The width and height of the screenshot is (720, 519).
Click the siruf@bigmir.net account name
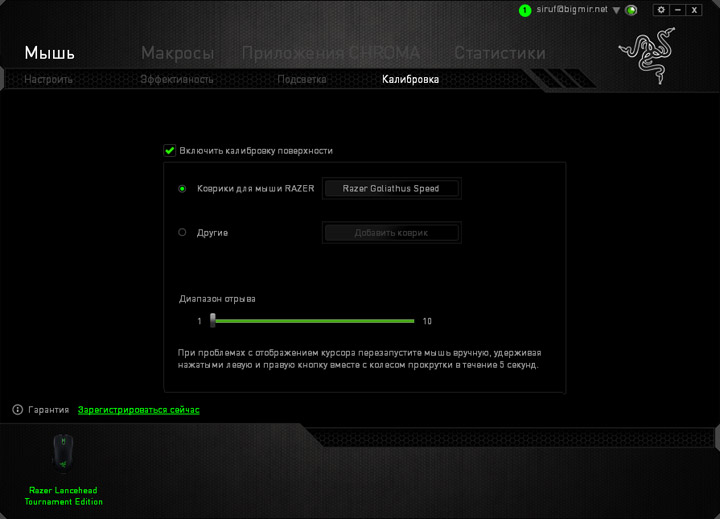572,9
